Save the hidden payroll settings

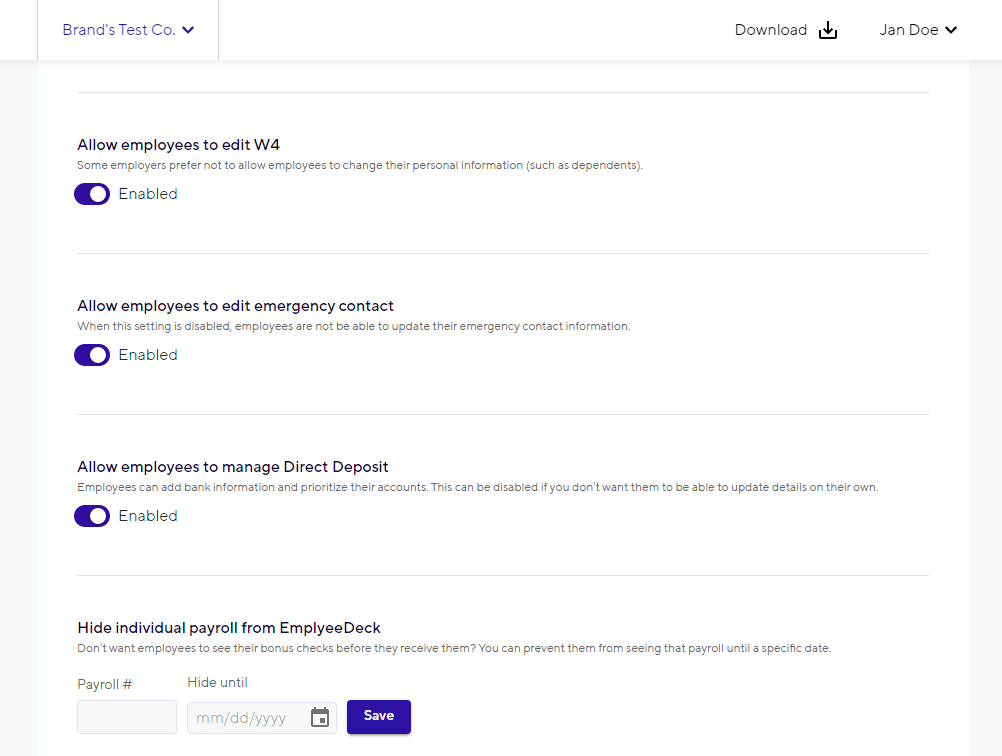[379, 716]
